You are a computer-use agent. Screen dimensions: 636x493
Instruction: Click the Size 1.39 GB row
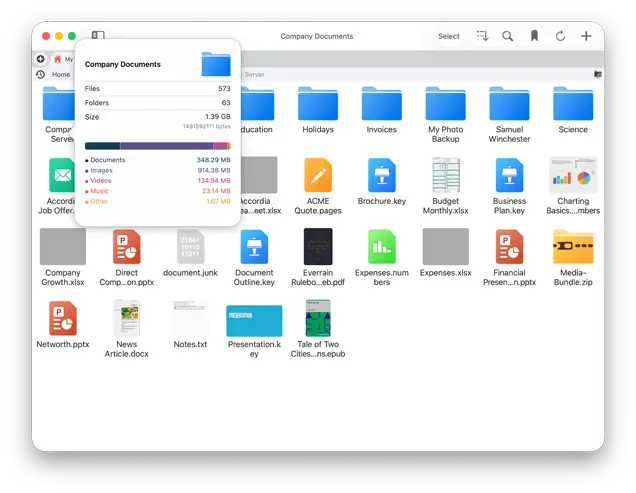(157, 117)
